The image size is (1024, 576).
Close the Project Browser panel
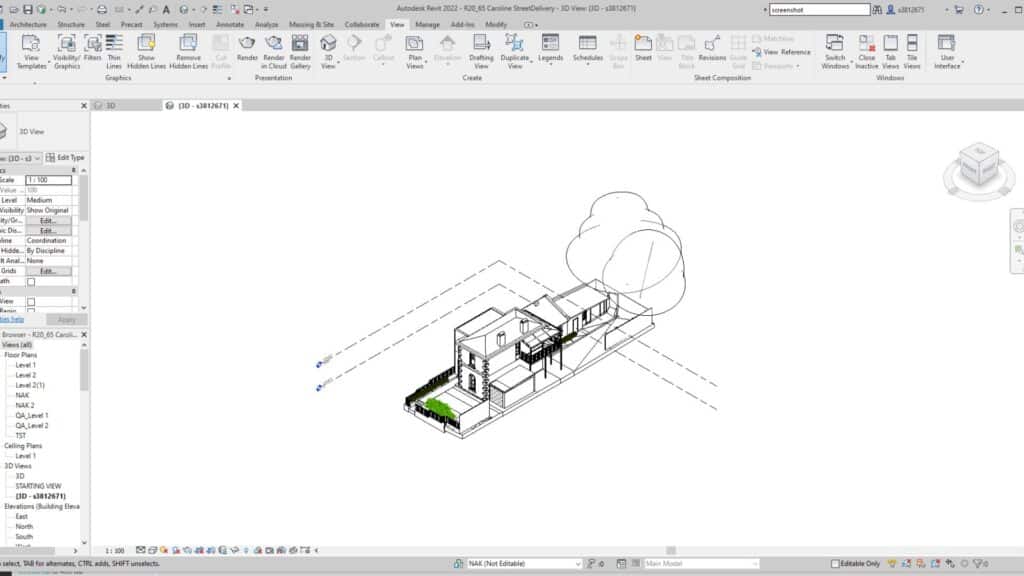(84, 334)
